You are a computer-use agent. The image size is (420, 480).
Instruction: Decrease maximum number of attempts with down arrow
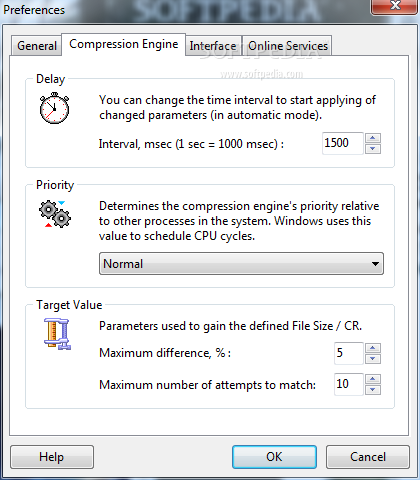click(373, 390)
